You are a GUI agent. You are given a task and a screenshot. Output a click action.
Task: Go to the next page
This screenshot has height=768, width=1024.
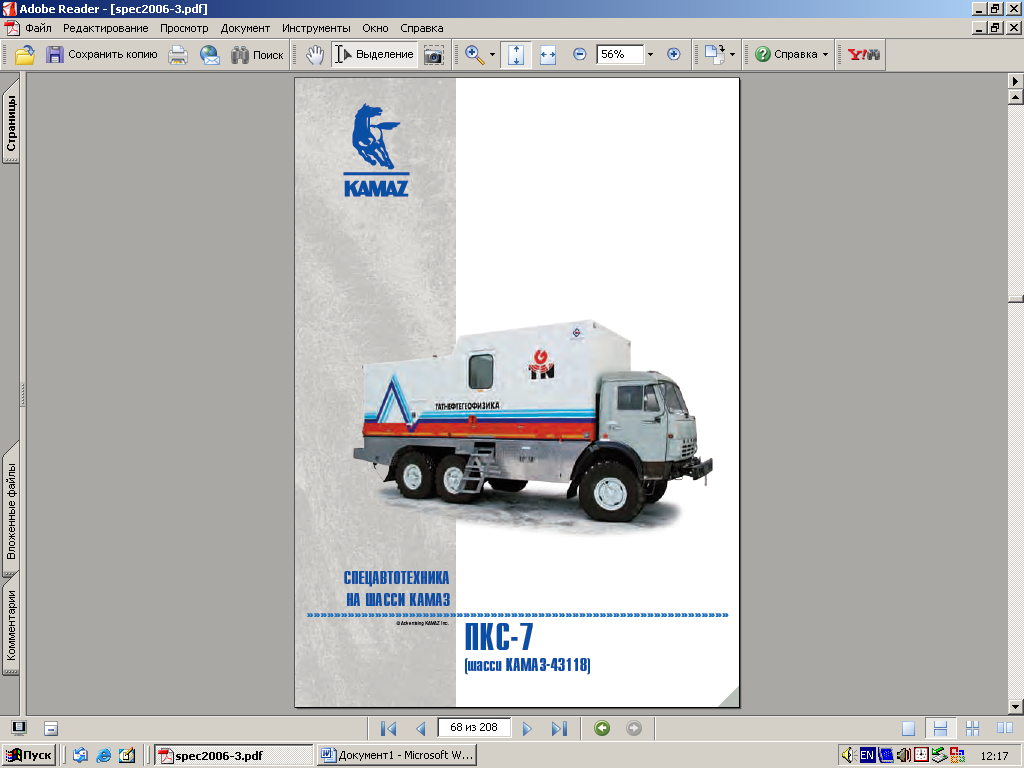coord(527,728)
